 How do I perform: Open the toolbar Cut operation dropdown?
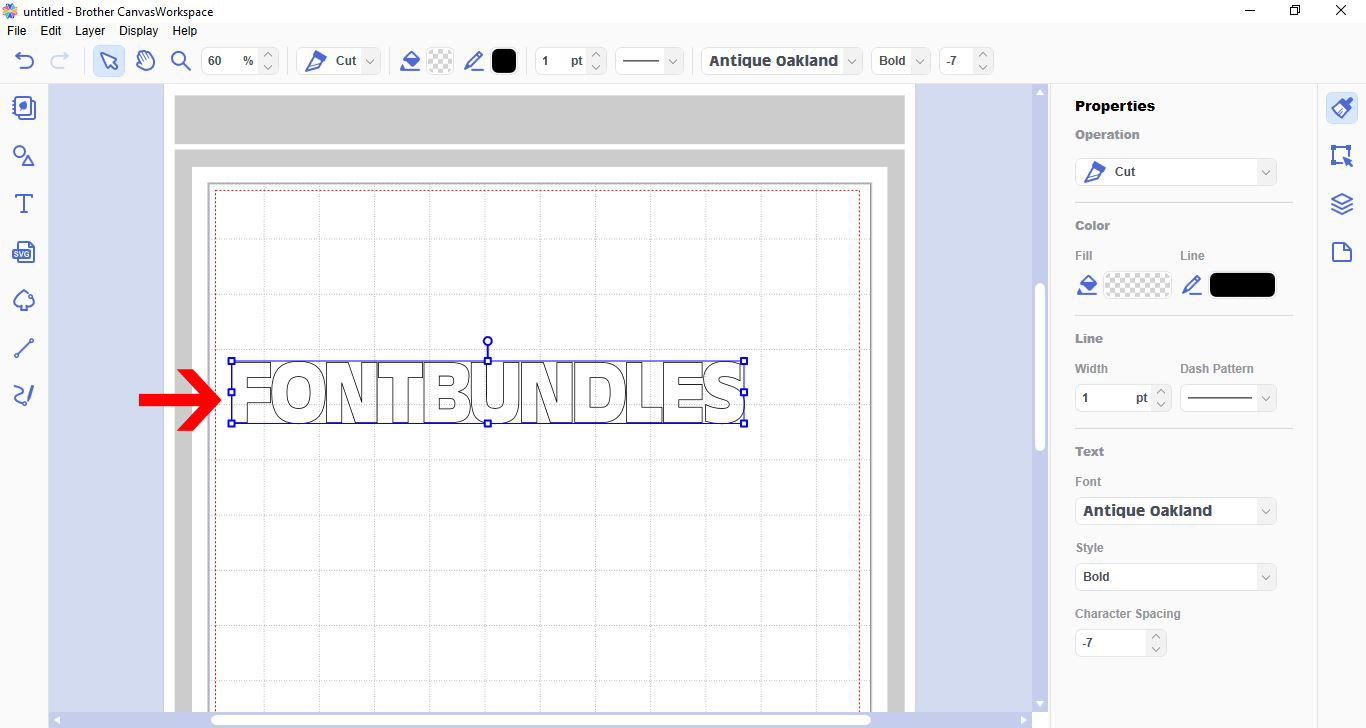(339, 61)
